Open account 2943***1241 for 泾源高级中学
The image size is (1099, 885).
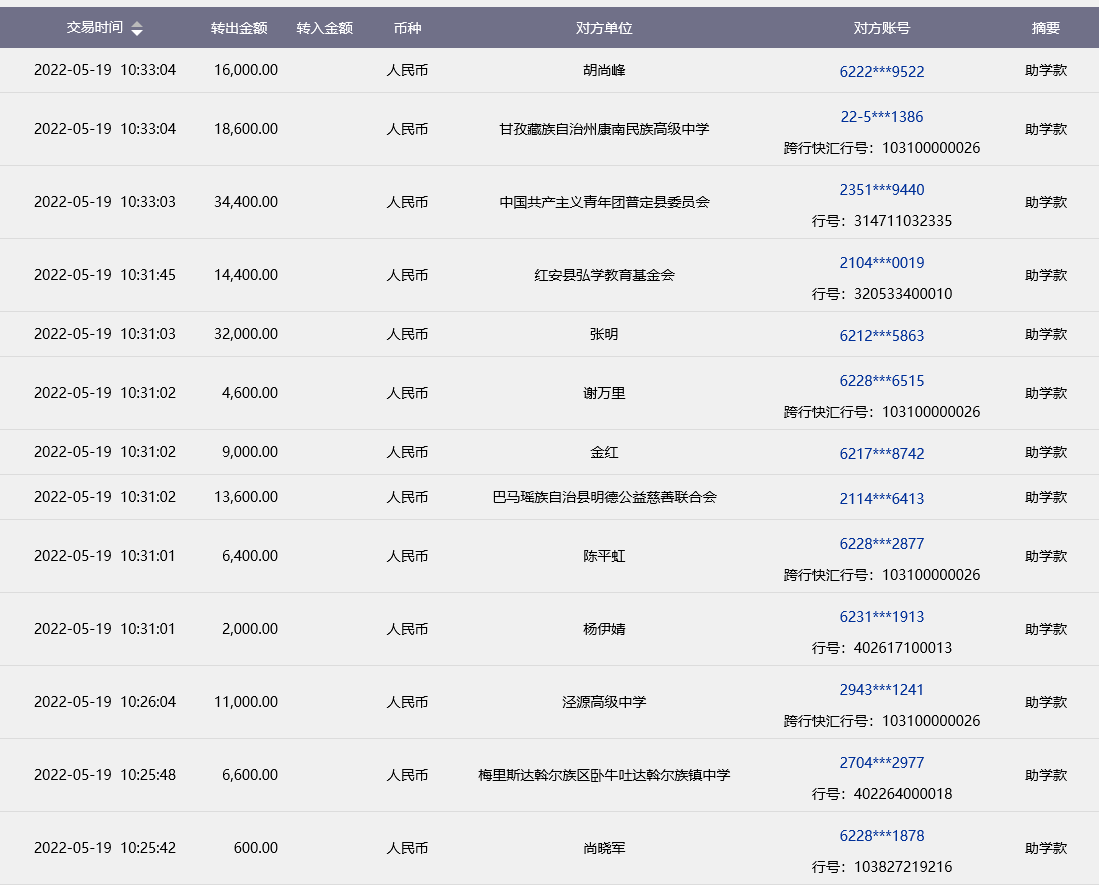[881, 690]
